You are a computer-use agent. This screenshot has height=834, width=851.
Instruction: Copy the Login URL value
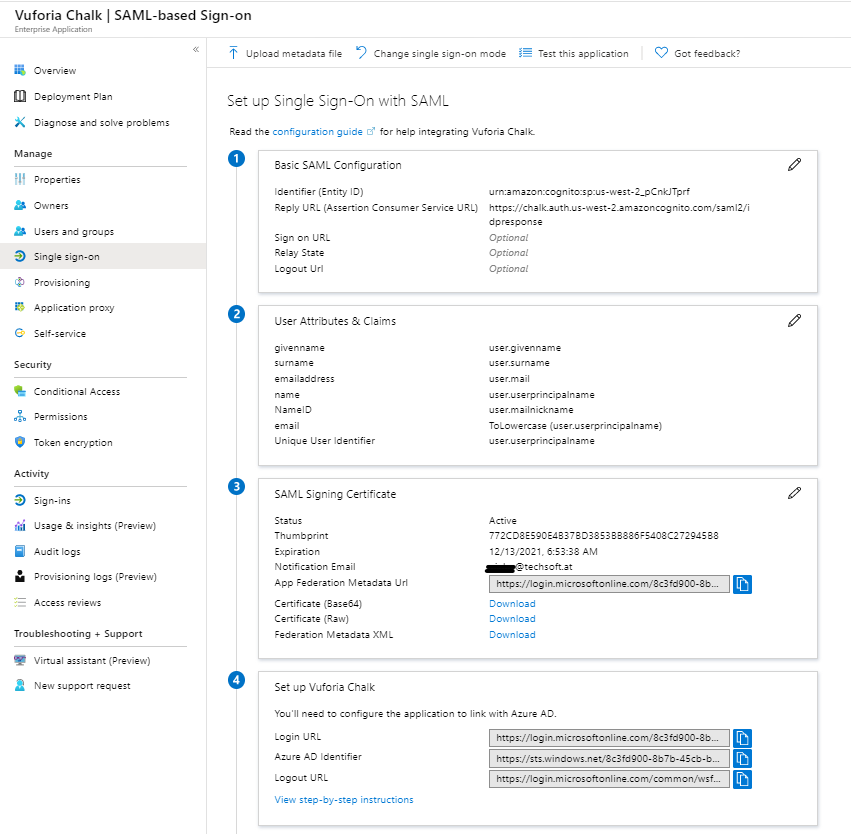click(x=742, y=738)
